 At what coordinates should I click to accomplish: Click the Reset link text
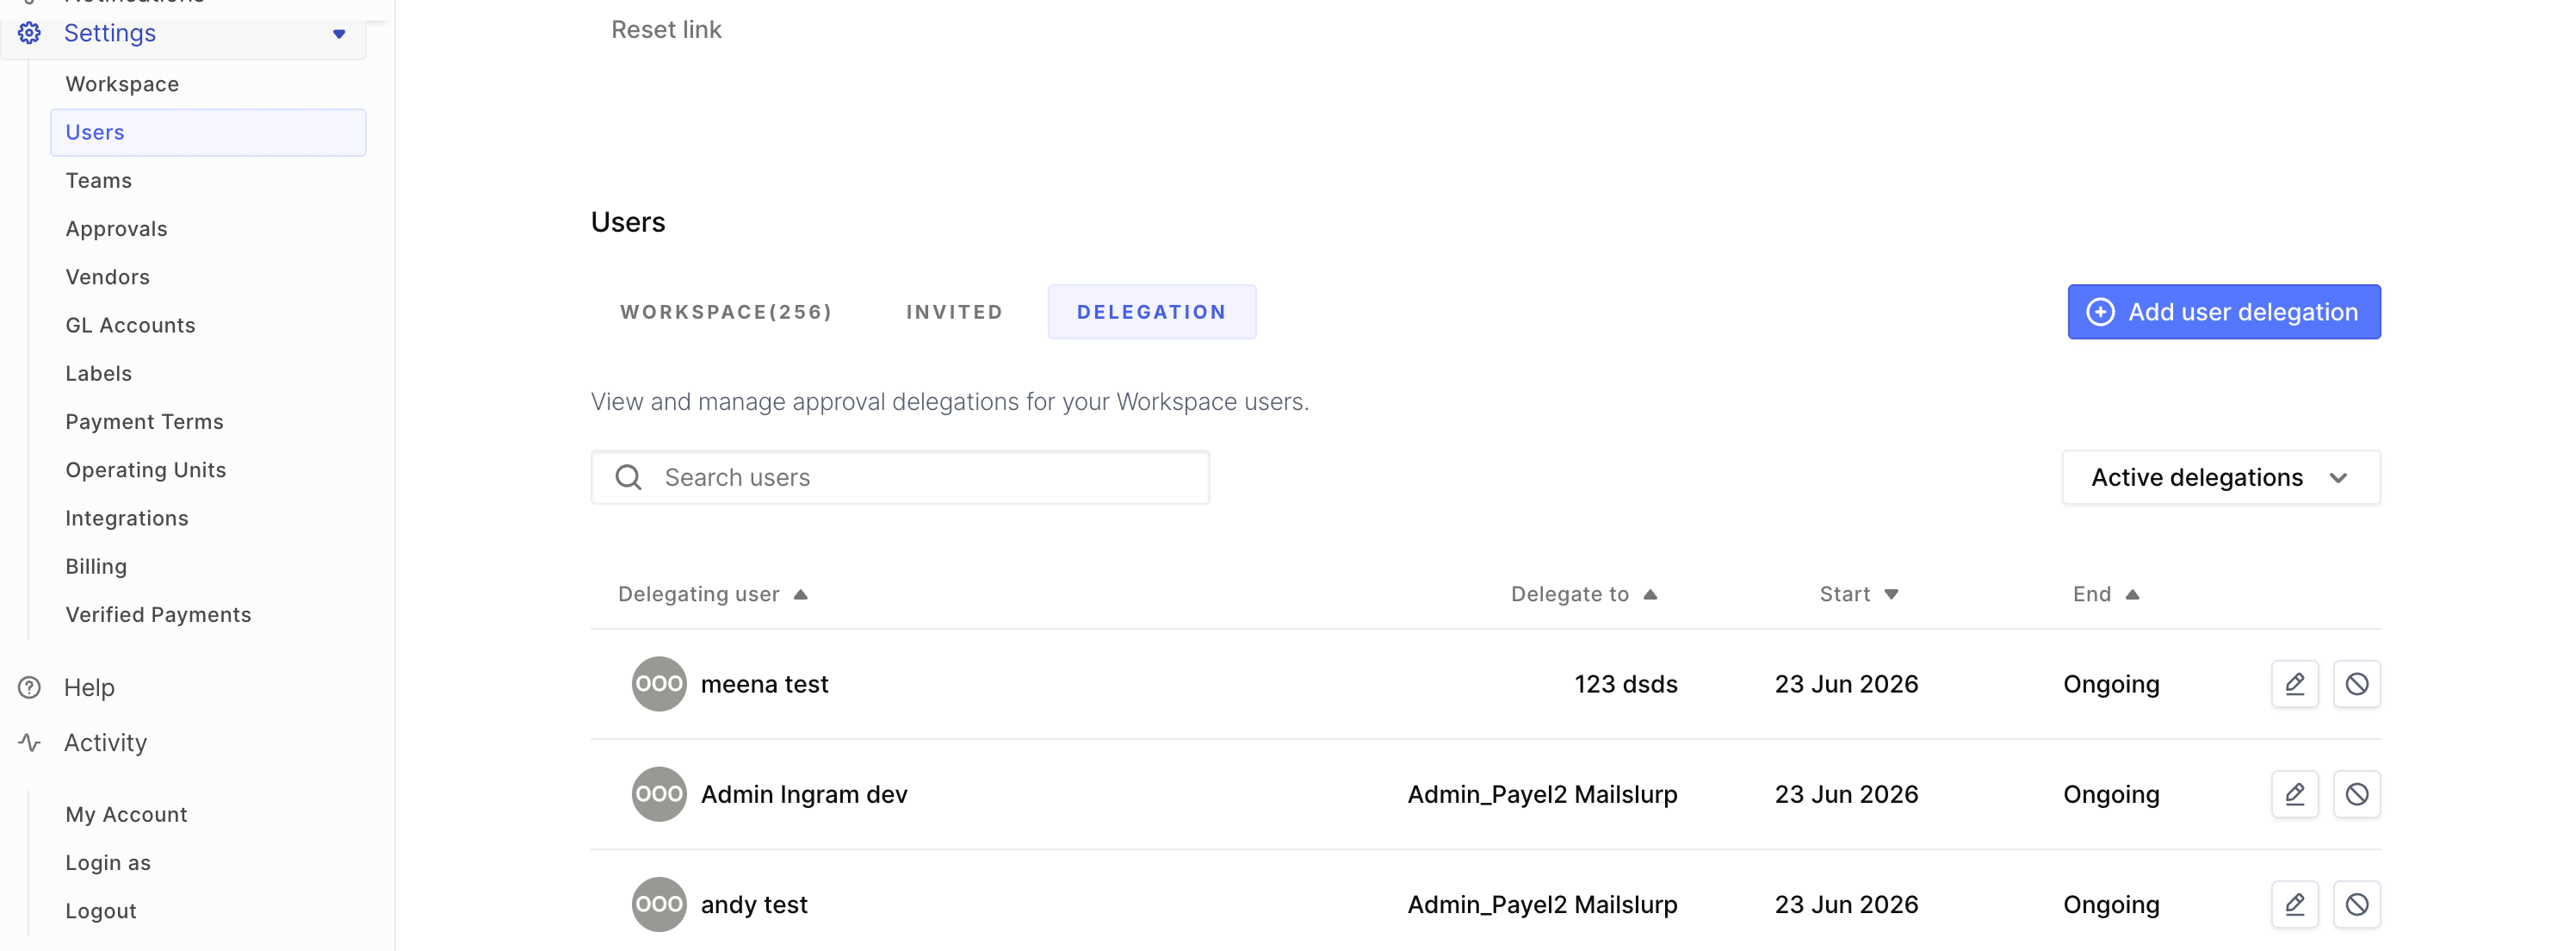[666, 30]
